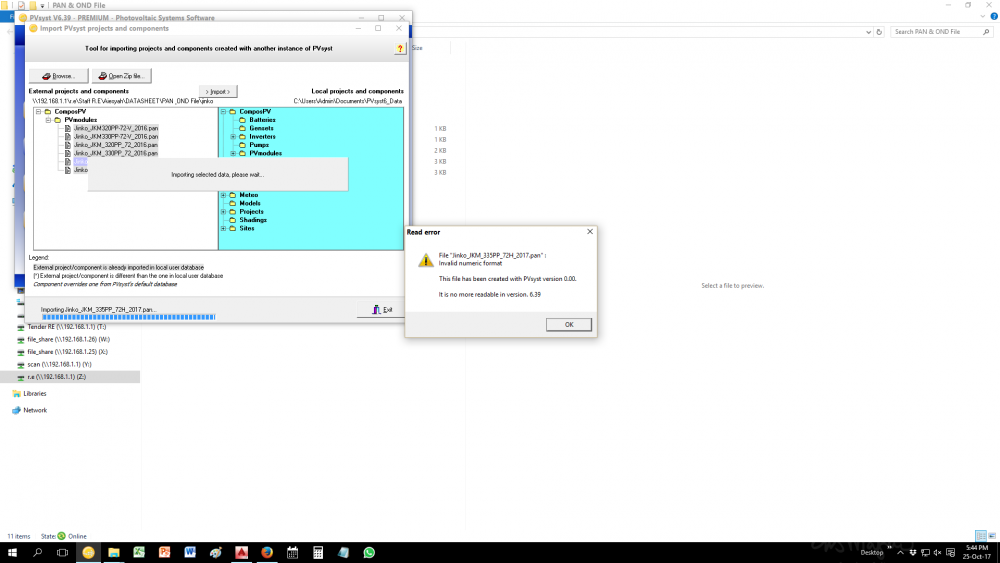
Task: Open the Windows Start menu
Action: tap(11, 552)
